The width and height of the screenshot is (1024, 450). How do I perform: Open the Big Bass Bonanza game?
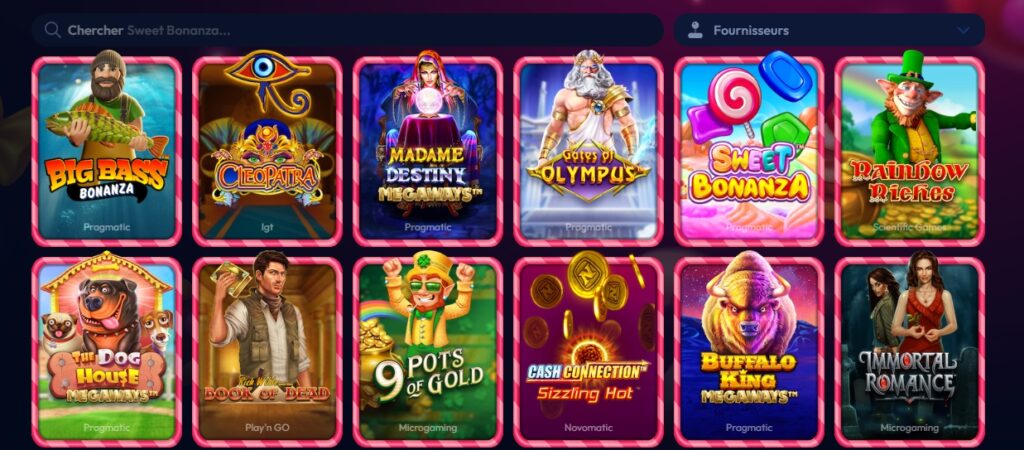107,152
